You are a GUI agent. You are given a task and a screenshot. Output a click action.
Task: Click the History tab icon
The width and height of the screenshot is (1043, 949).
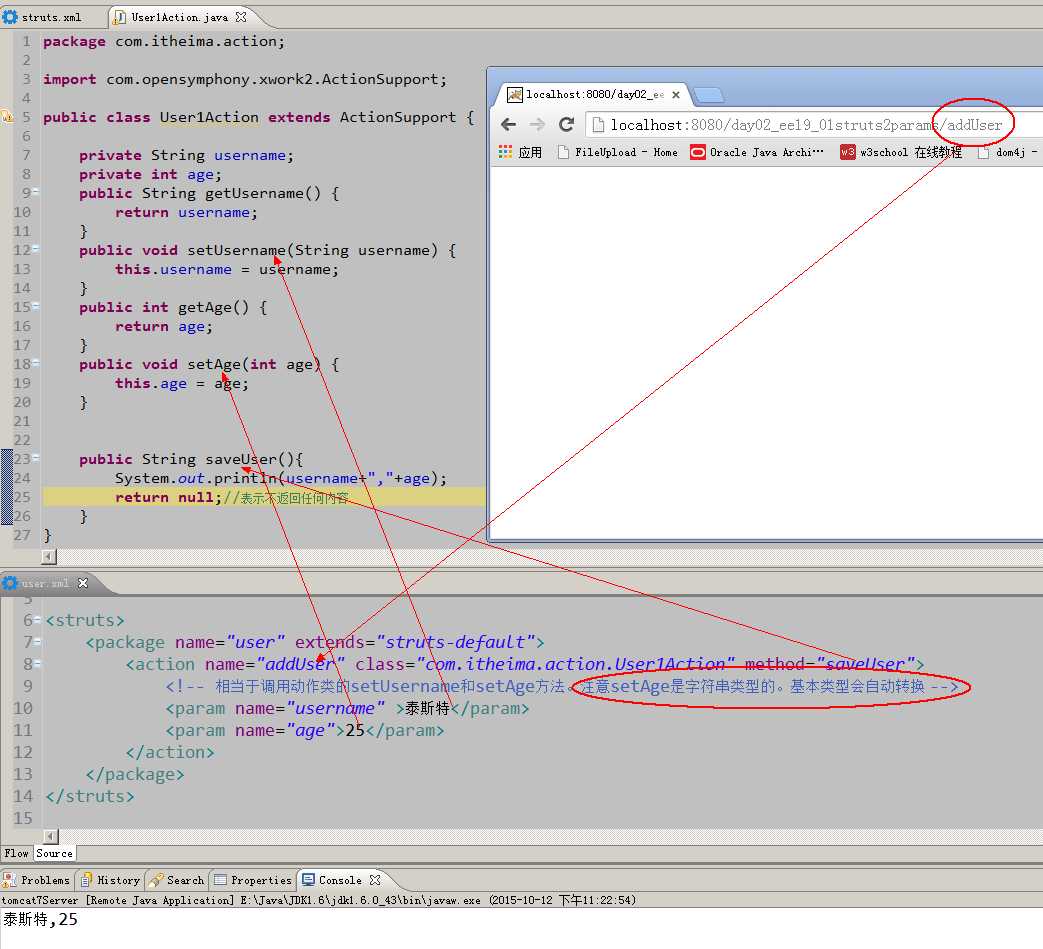pos(86,881)
